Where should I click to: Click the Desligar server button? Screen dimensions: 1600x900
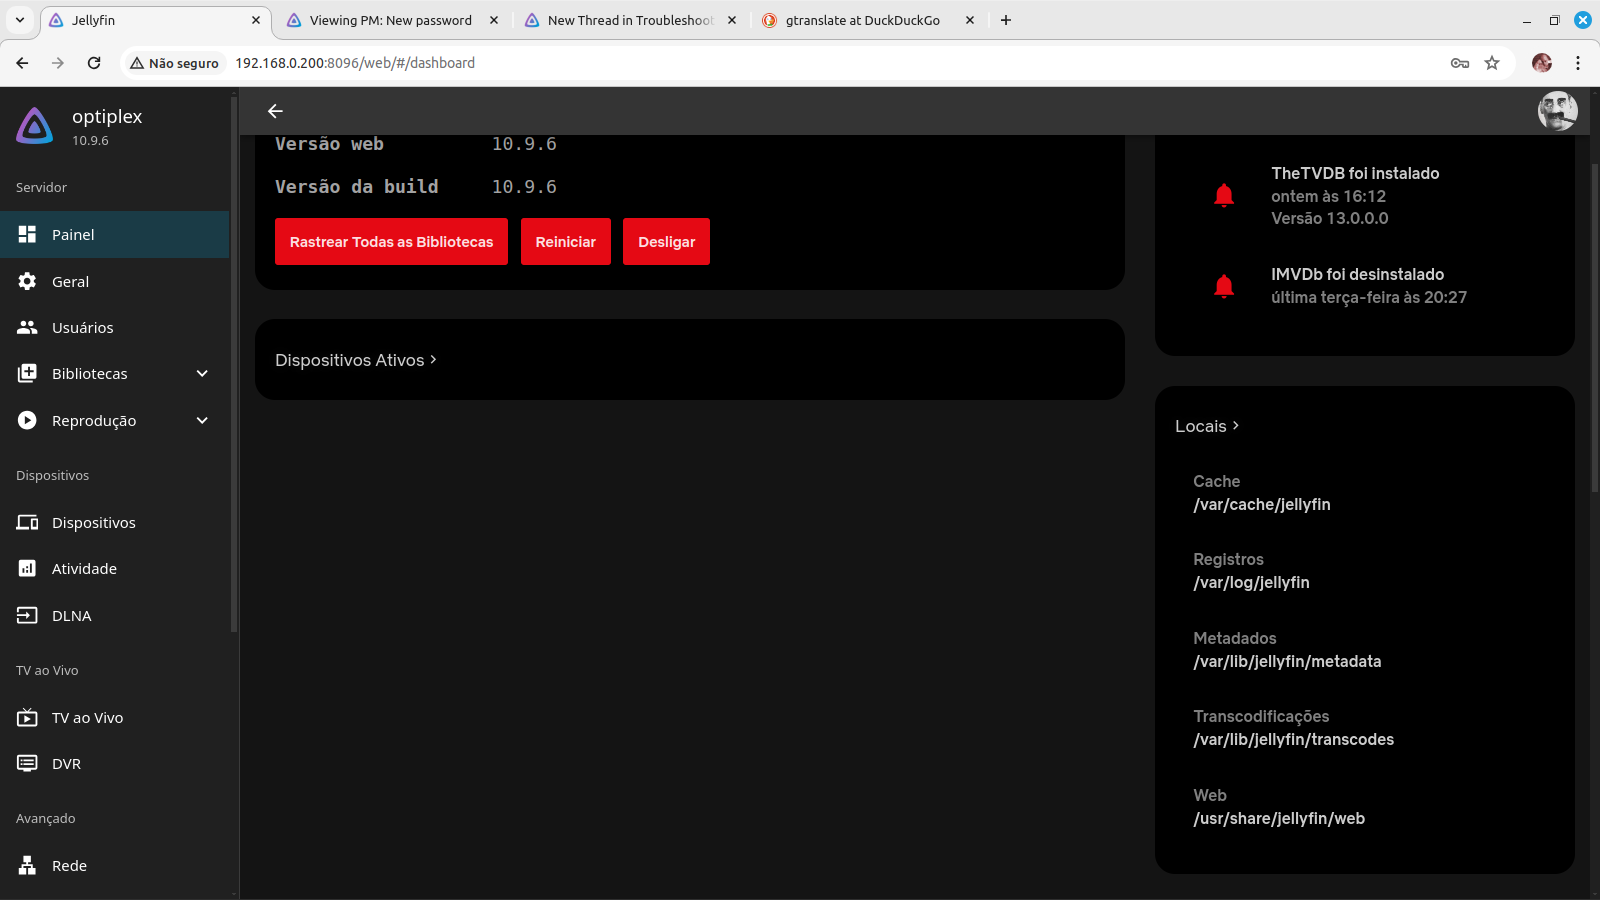[x=666, y=242]
